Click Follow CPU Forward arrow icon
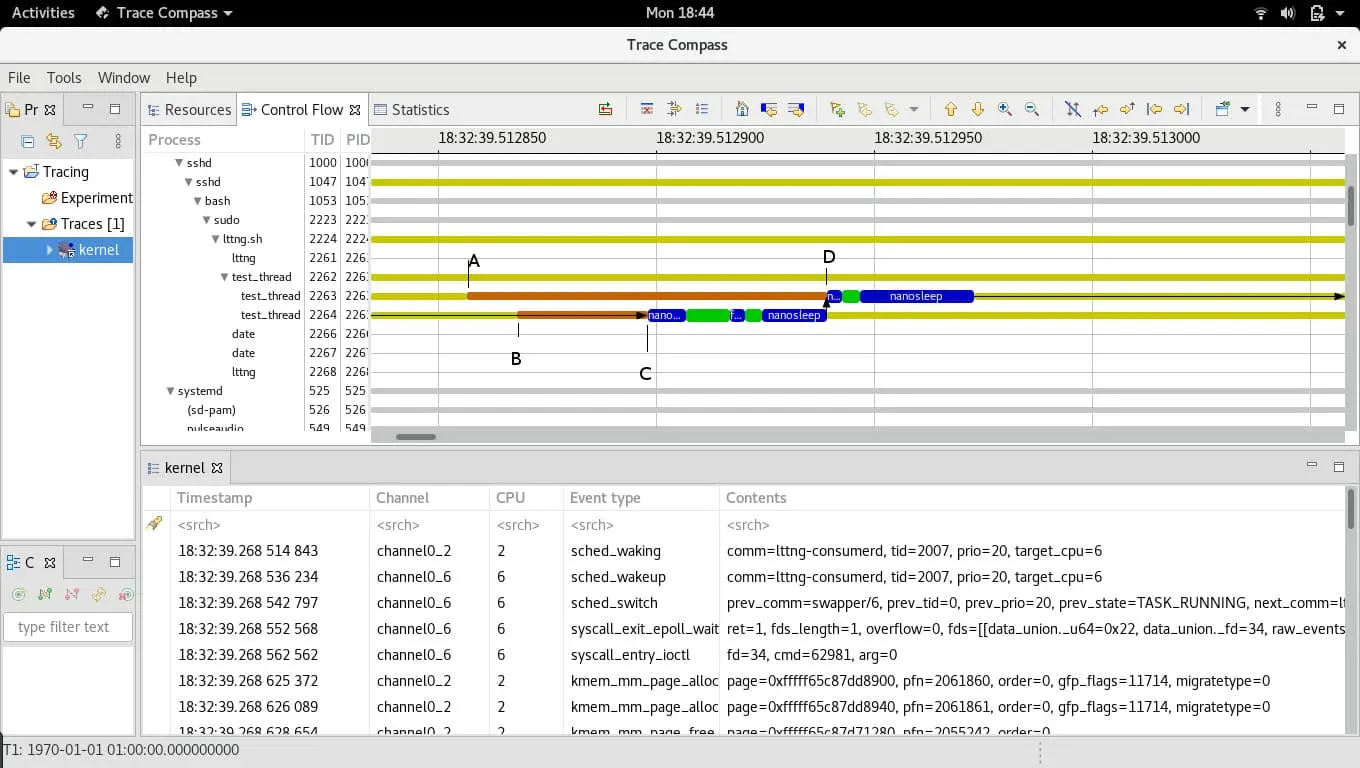The height and width of the screenshot is (768, 1360). [1127, 109]
